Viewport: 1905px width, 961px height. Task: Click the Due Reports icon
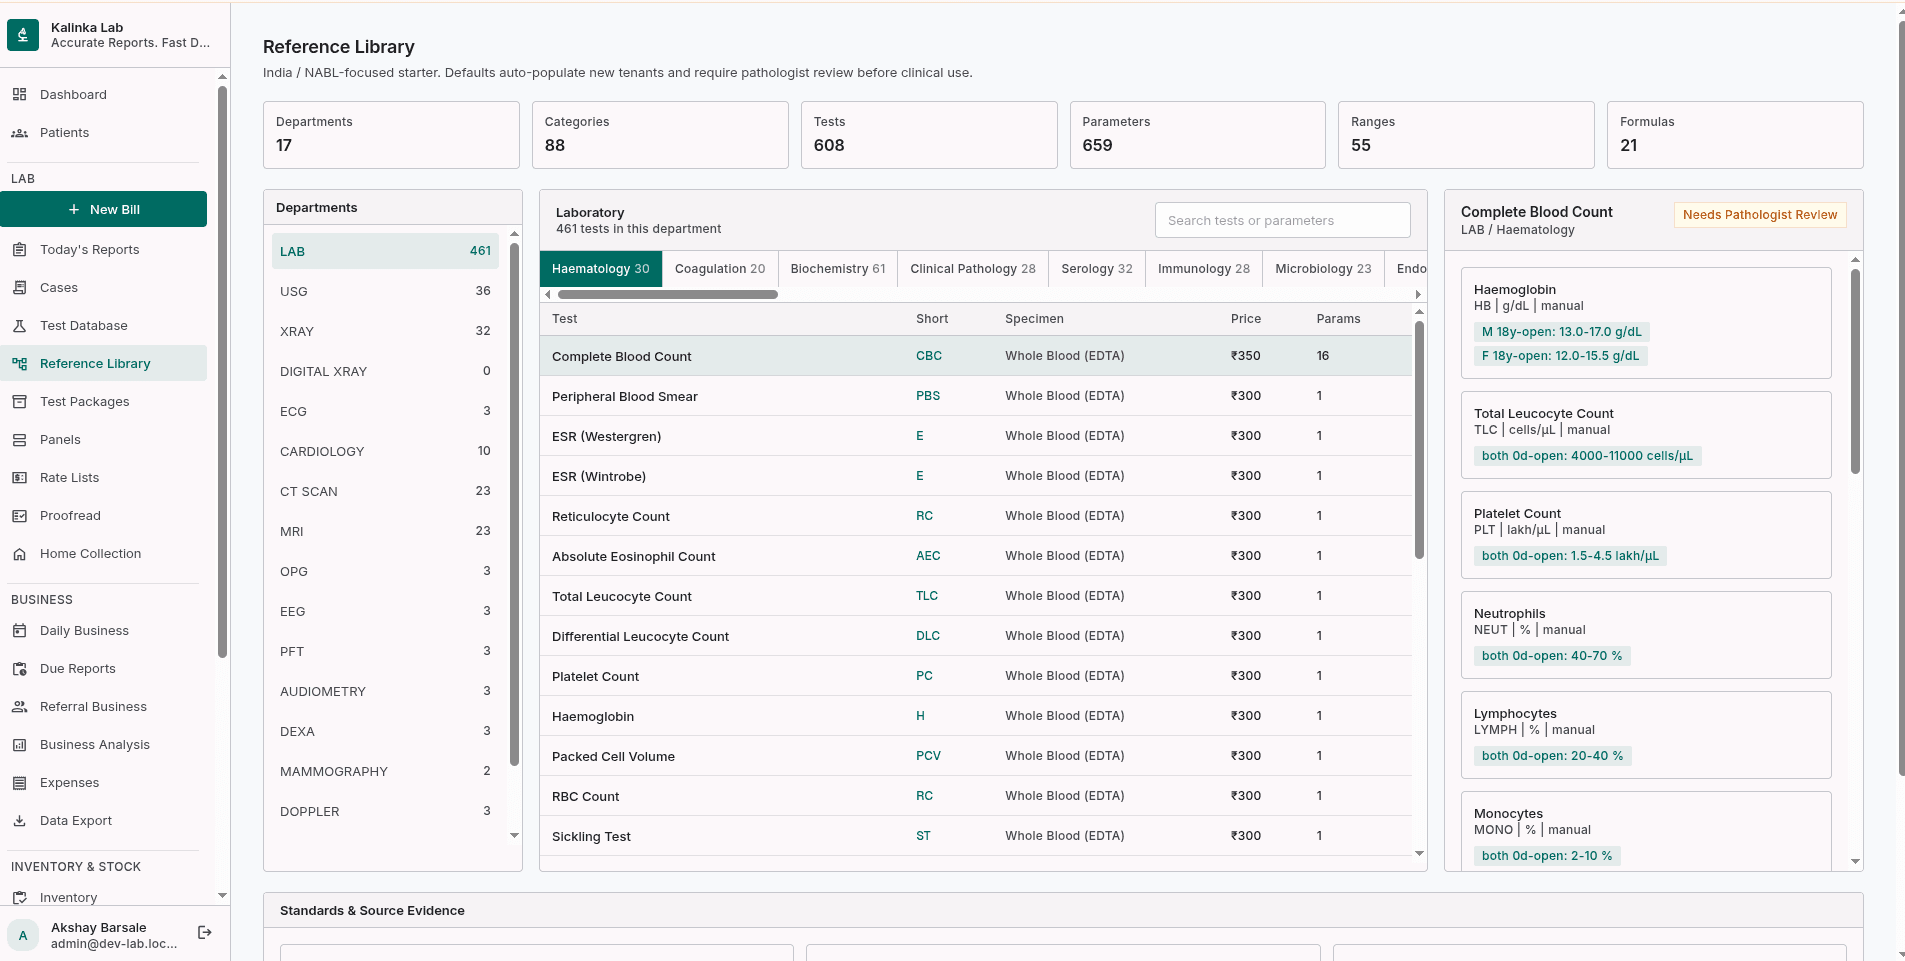[19, 668]
